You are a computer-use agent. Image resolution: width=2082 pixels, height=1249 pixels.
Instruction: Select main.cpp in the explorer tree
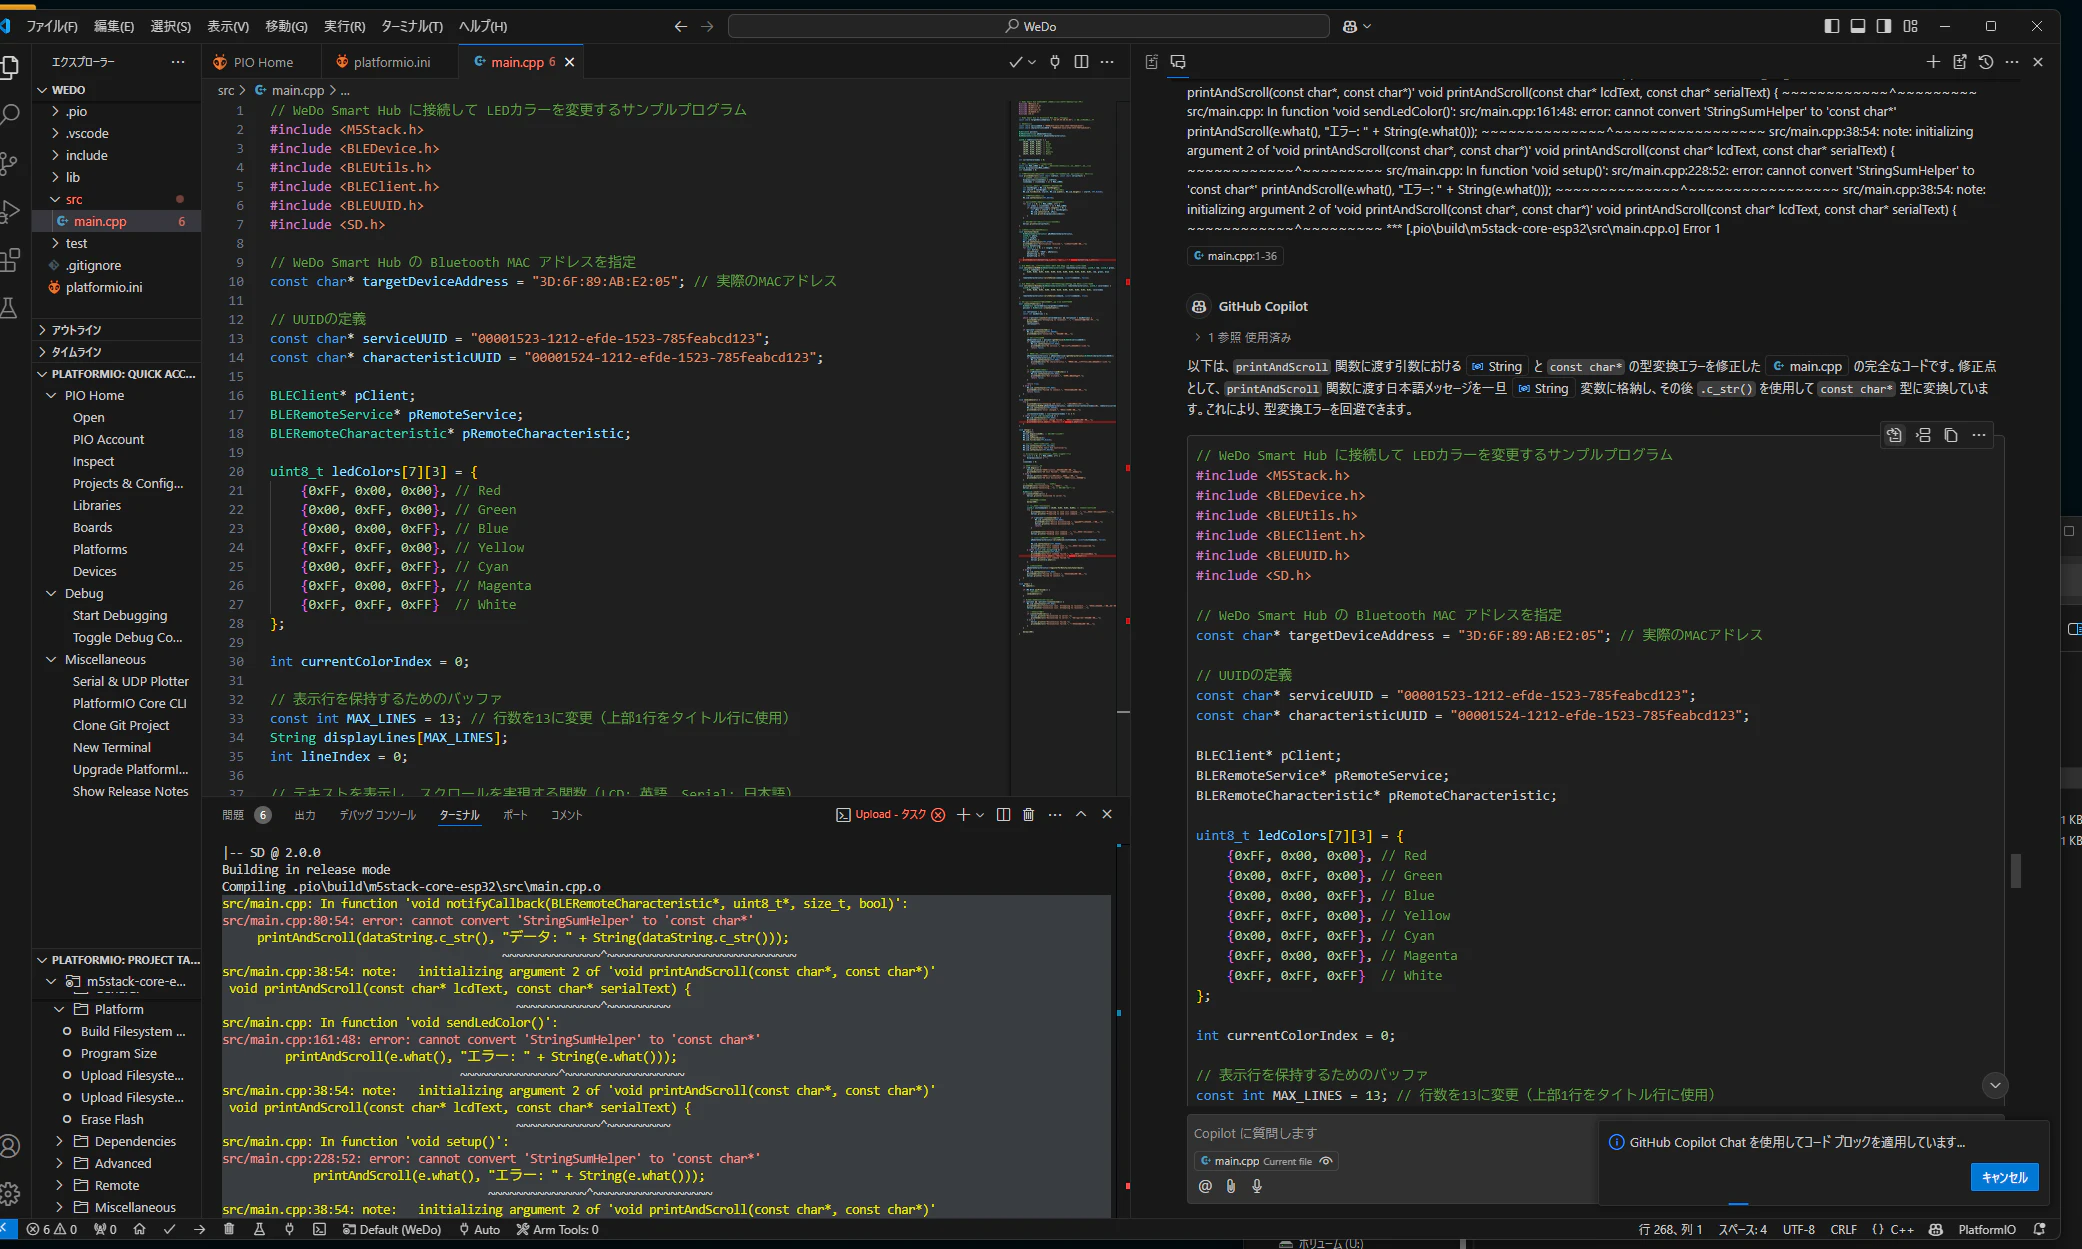point(117,221)
